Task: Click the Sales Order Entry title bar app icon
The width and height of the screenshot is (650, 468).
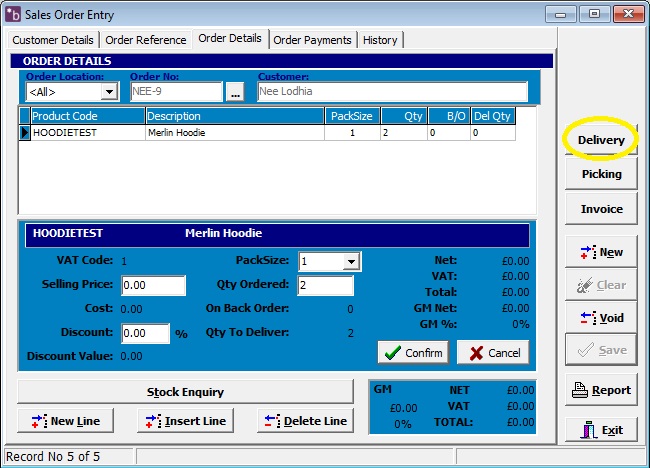Action: (x=12, y=14)
